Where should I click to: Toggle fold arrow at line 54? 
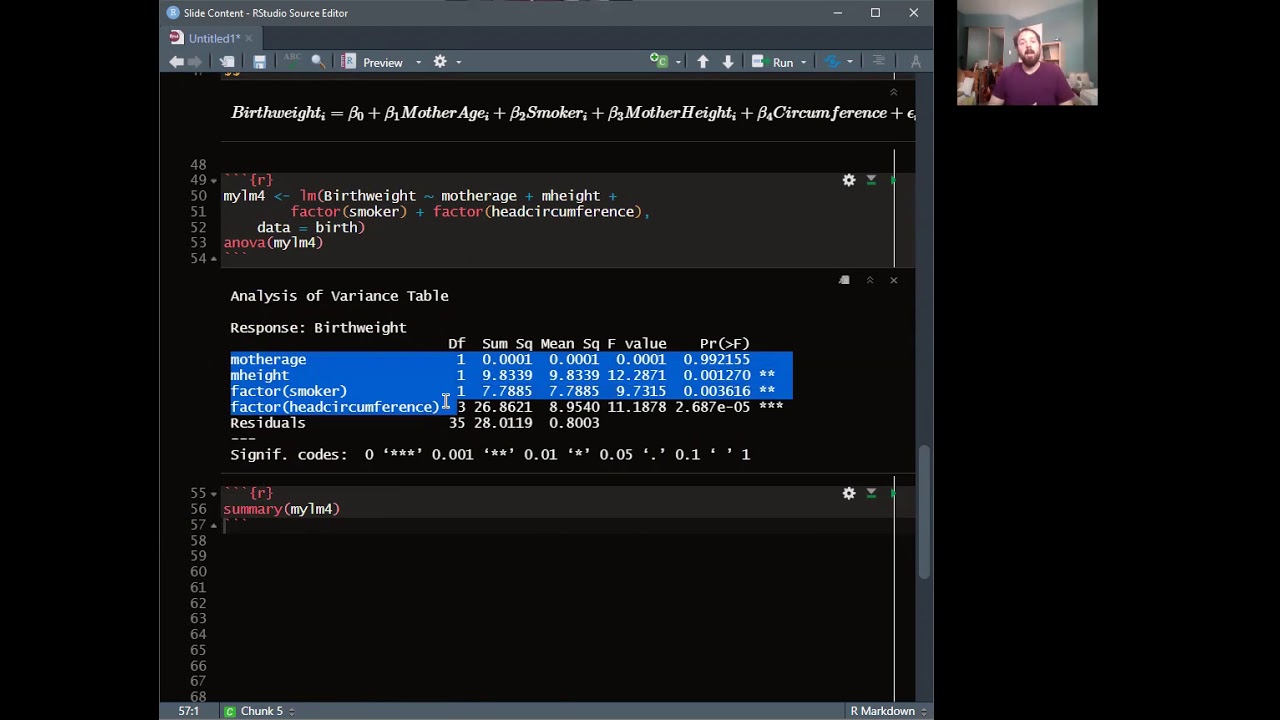point(213,259)
